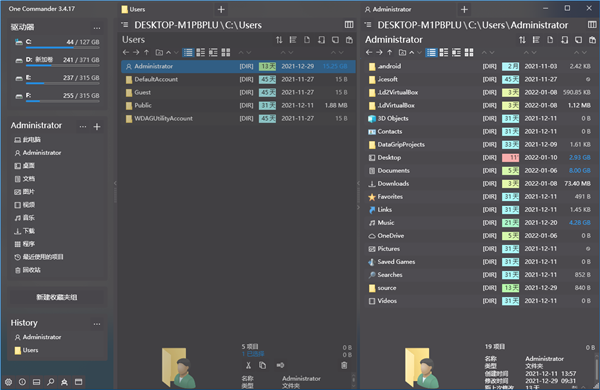Click the panel rows icon beside the info icon
The height and width of the screenshot is (390, 600).
36,382
